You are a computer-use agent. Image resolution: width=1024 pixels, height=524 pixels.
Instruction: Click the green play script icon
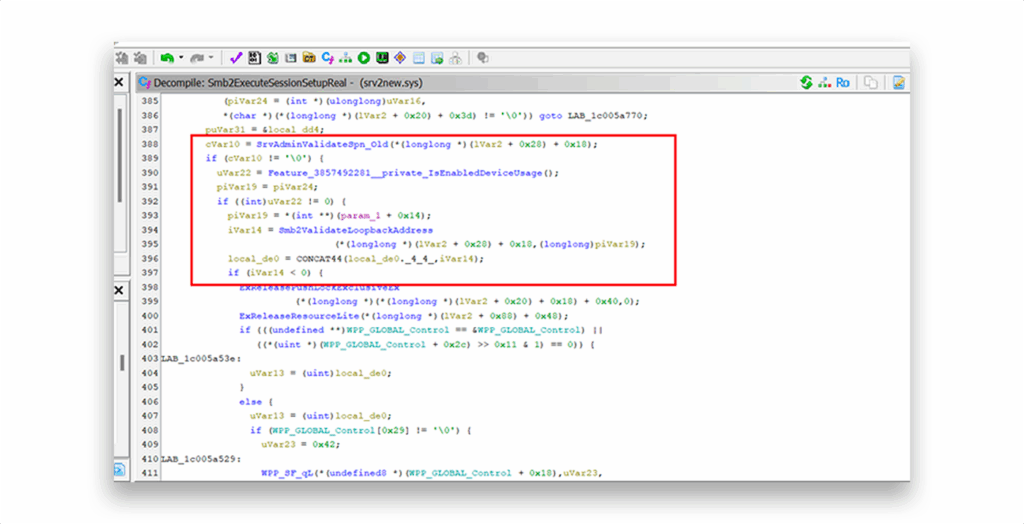(x=364, y=58)
